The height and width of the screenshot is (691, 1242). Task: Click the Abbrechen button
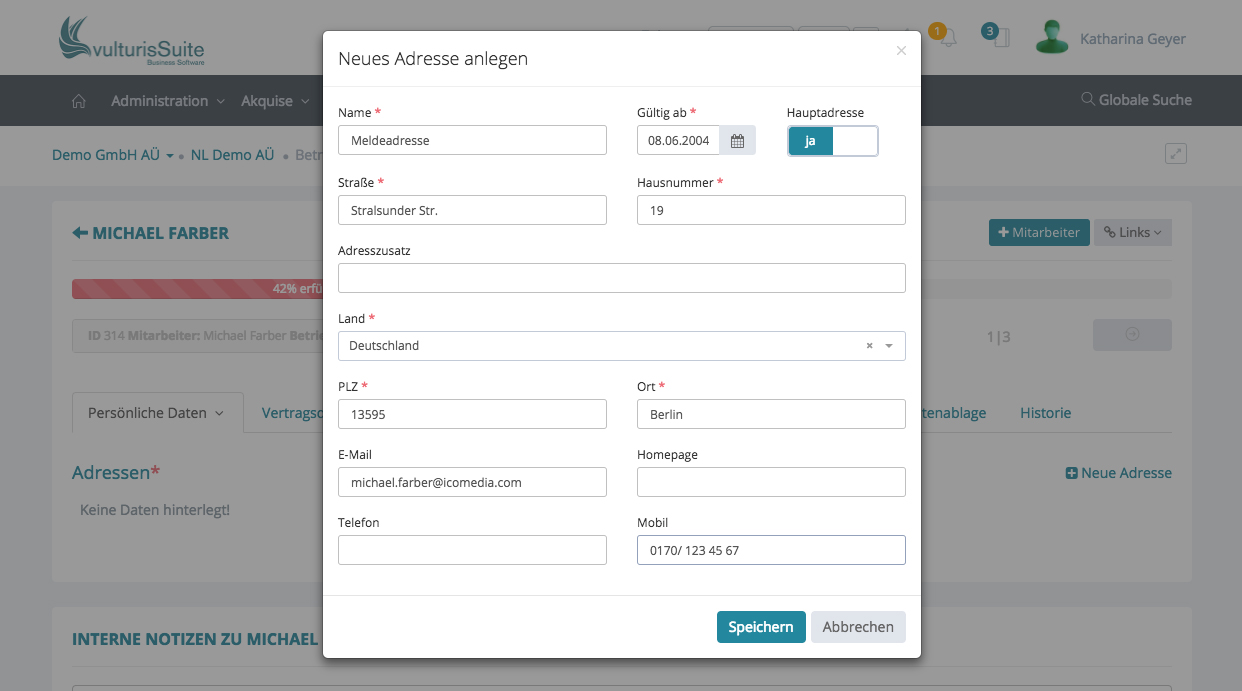[x=857, y=627]
